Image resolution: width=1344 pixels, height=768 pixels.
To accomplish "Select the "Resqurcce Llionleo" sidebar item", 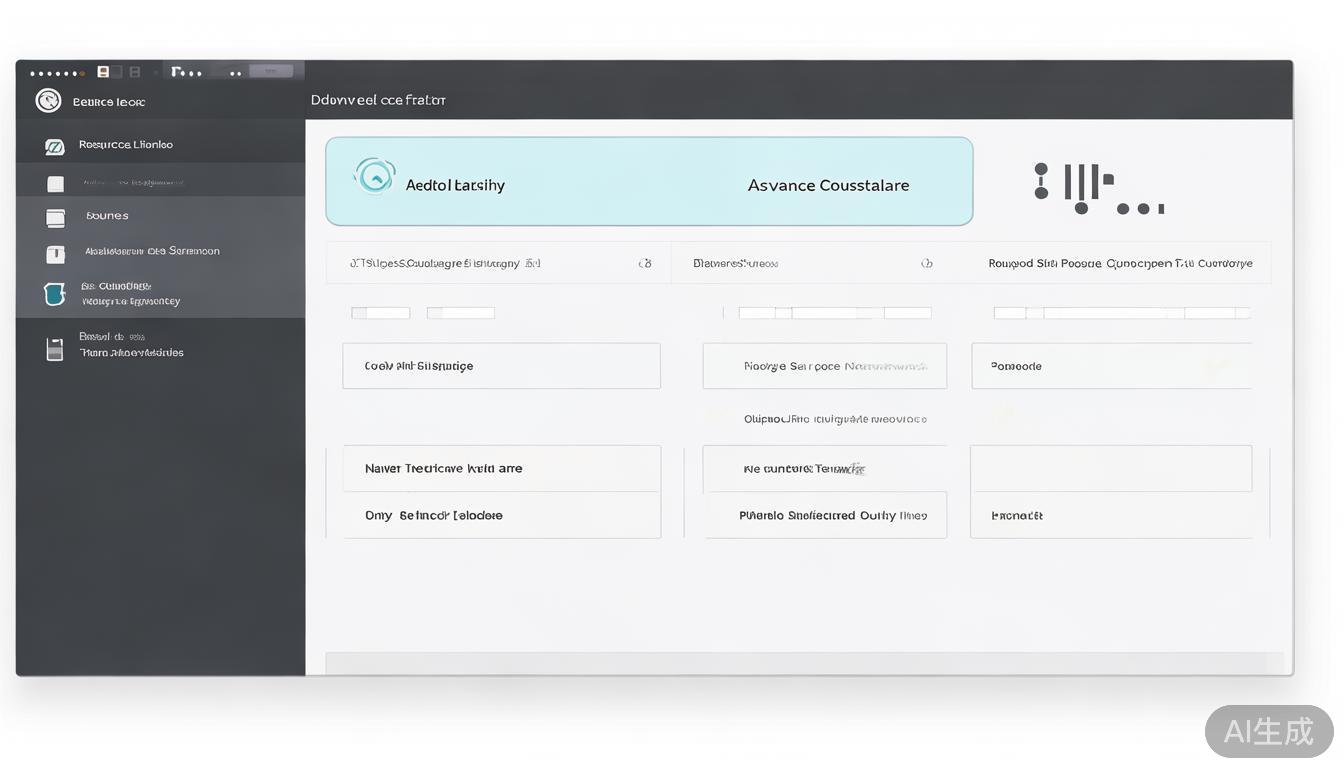I will point(126,145).
